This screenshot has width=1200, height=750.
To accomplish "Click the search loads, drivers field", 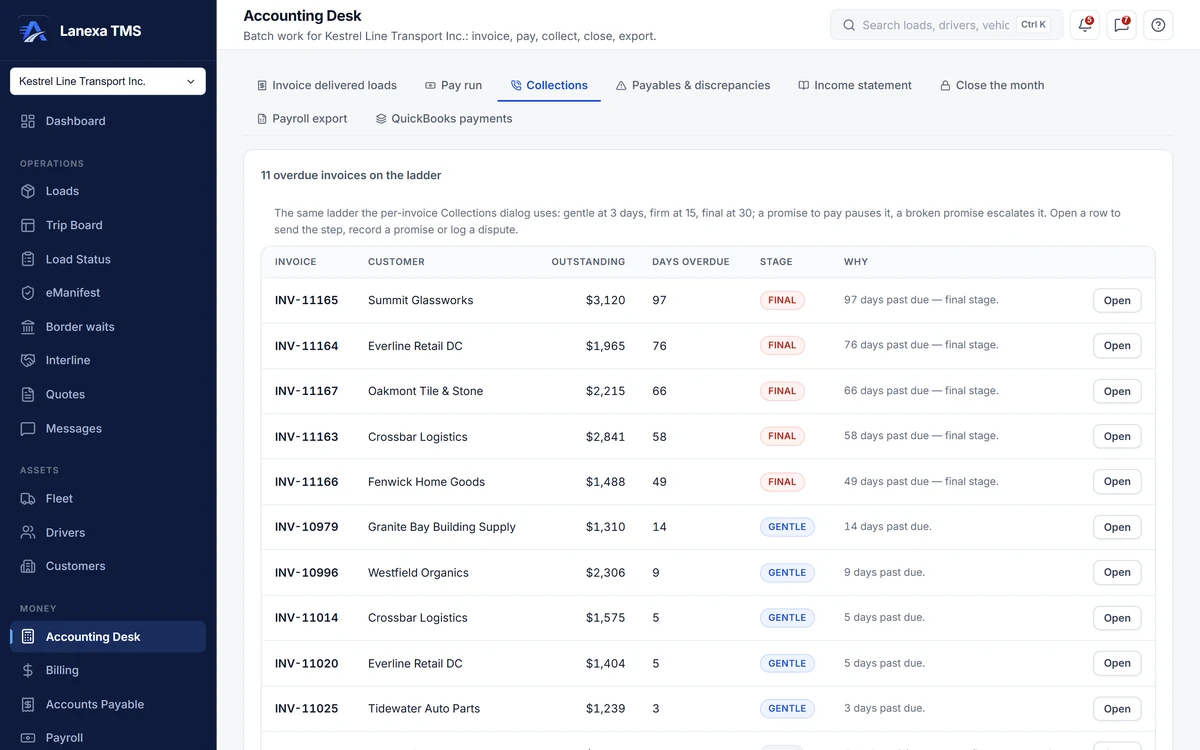I will pos(946,25).
